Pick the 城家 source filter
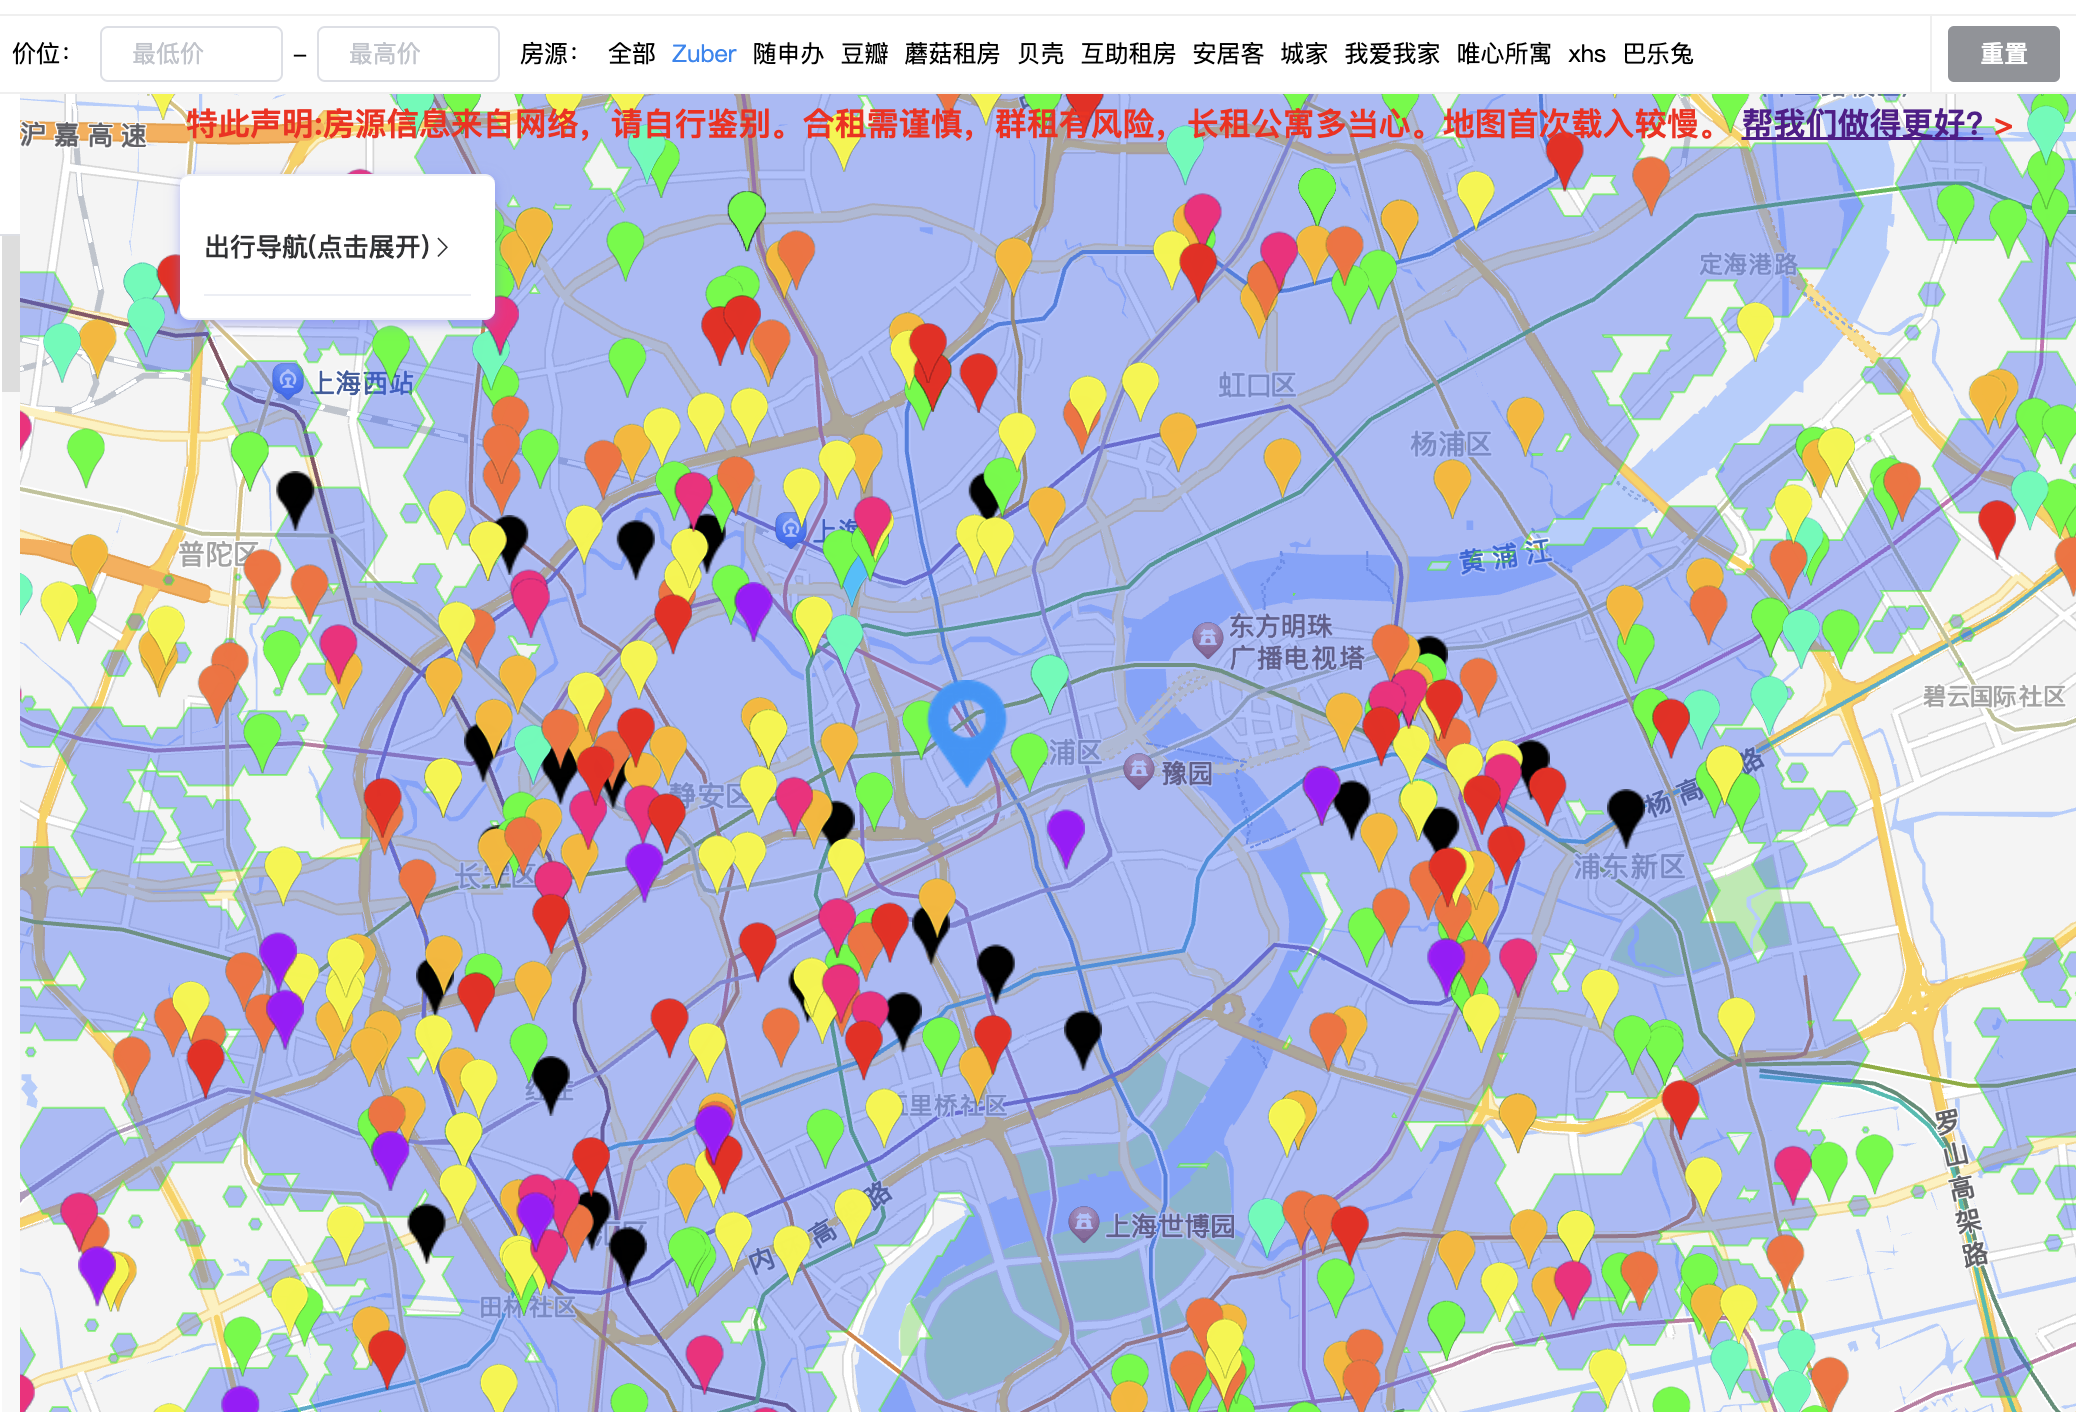Viewport: 2076px width, 1412px height. (x=1304, y=54)
